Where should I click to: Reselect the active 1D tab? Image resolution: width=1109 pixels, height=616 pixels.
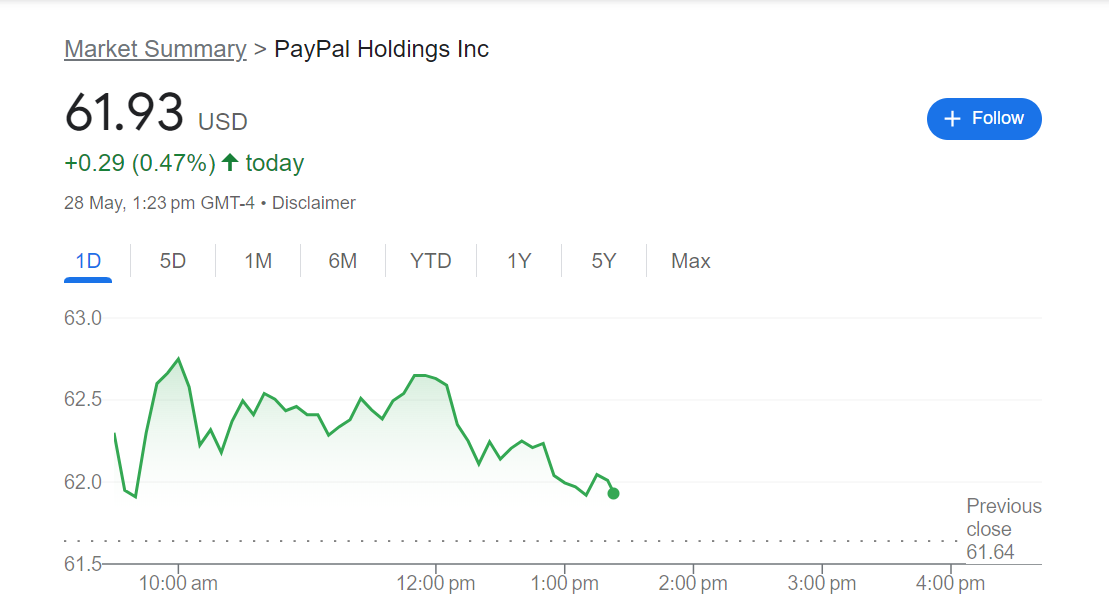pyautogui.click(x=88, y=260)
